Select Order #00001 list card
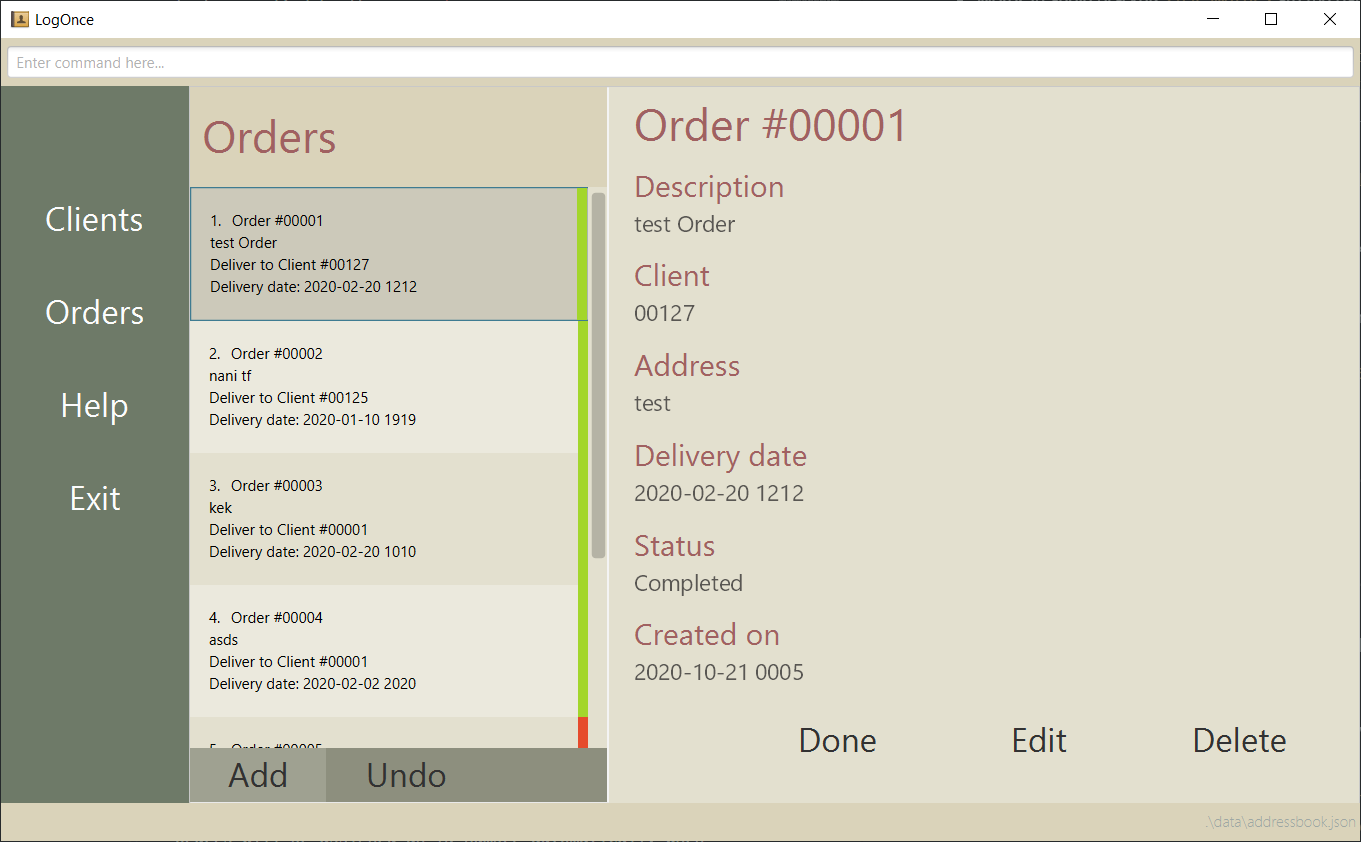This screenshot has height=842, width=1361. coord(389,254)
